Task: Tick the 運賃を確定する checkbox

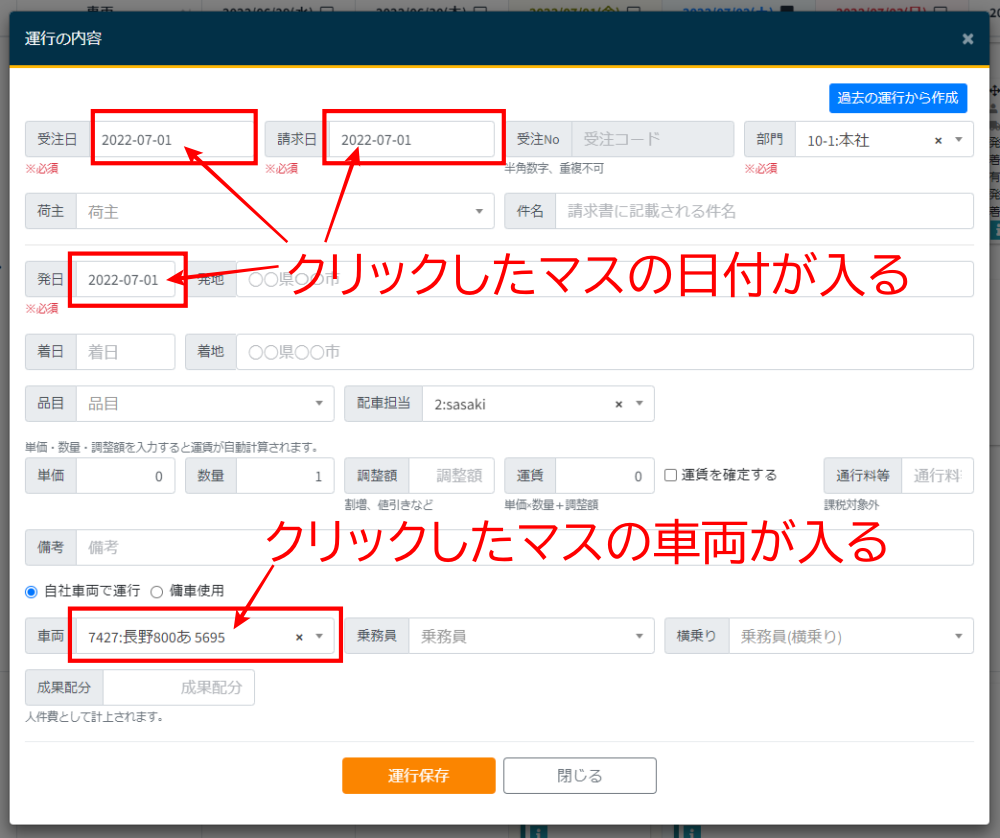Action: [671, 475]
